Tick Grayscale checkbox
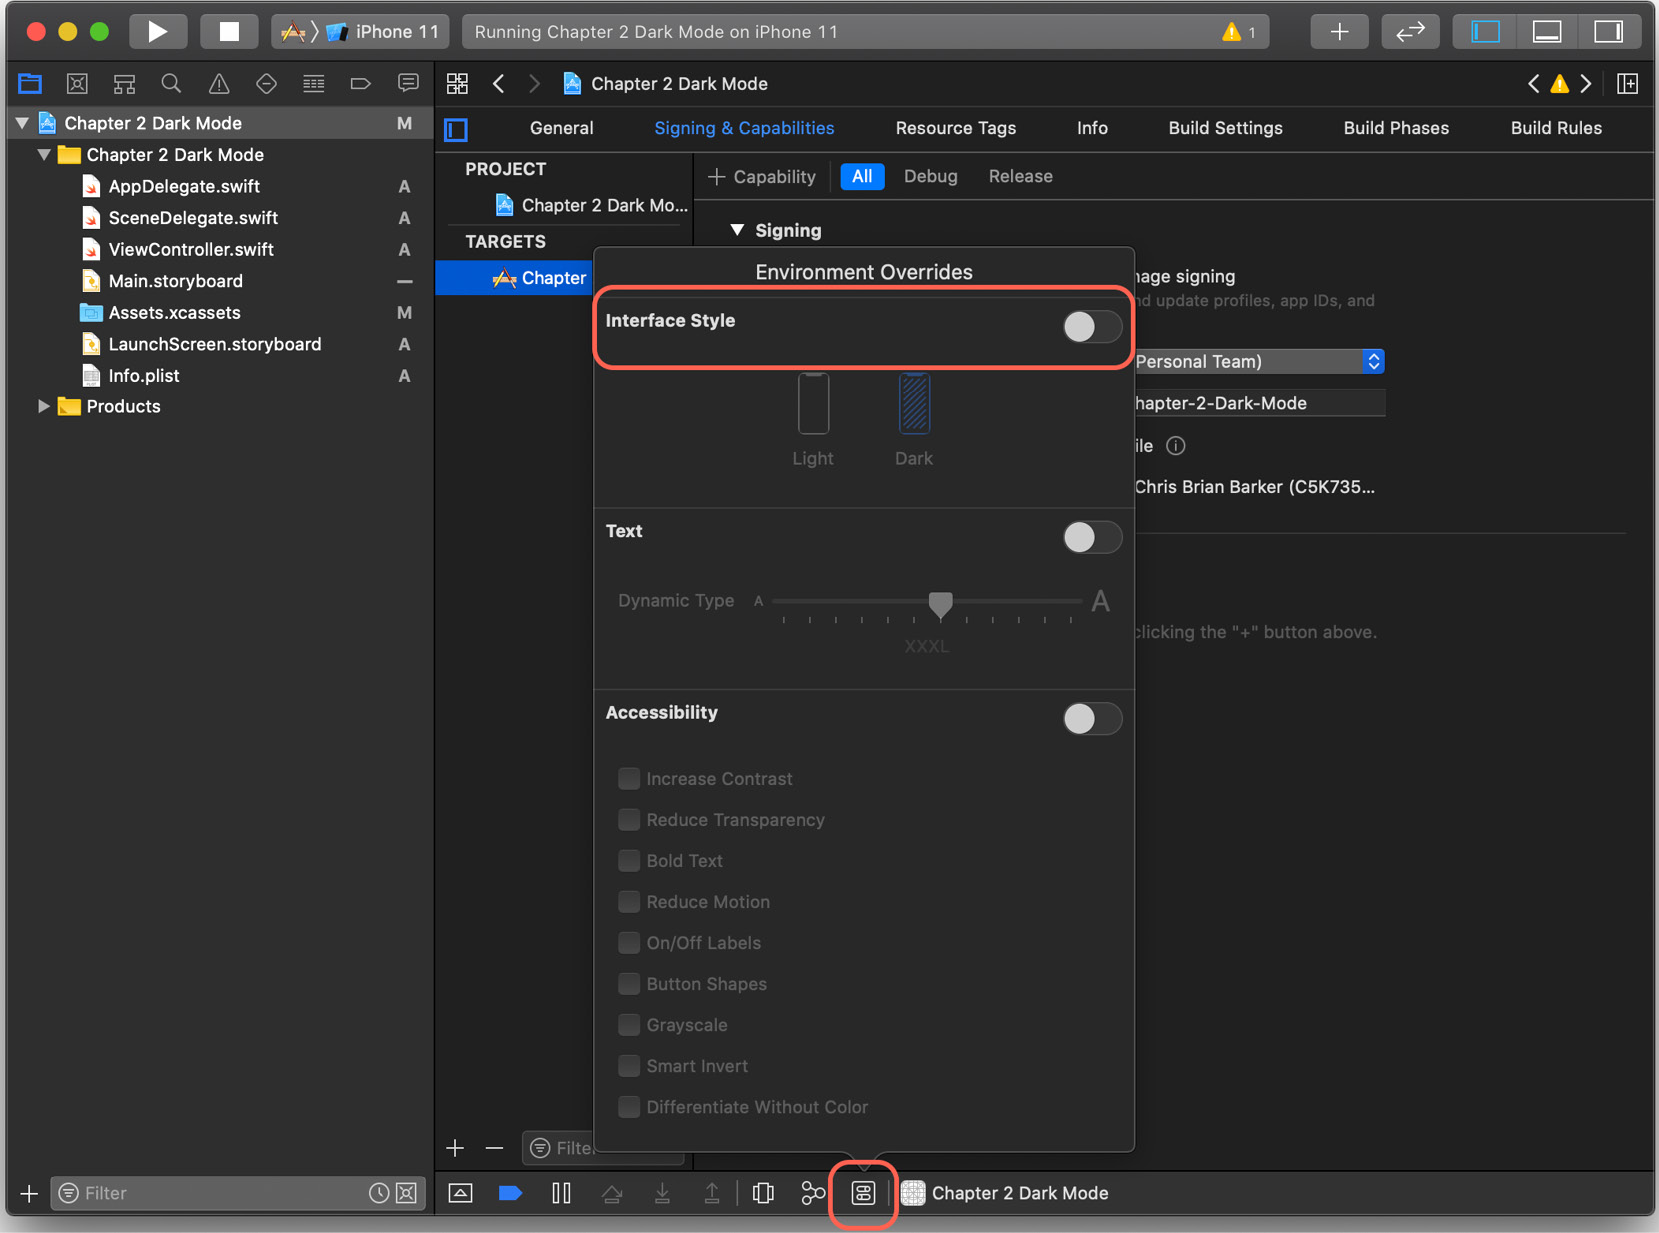Viewport: 1659px width, 1233px height. point(629,1024)
